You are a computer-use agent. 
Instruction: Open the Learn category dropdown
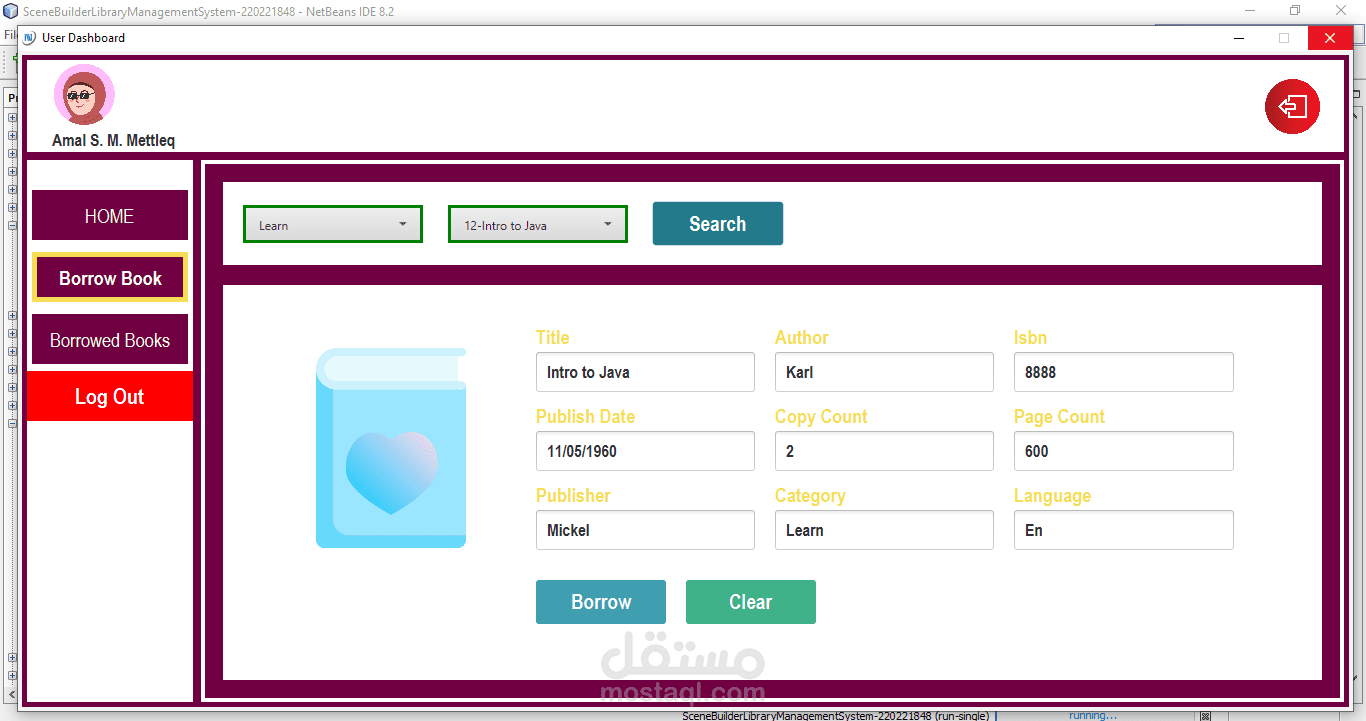332,224
